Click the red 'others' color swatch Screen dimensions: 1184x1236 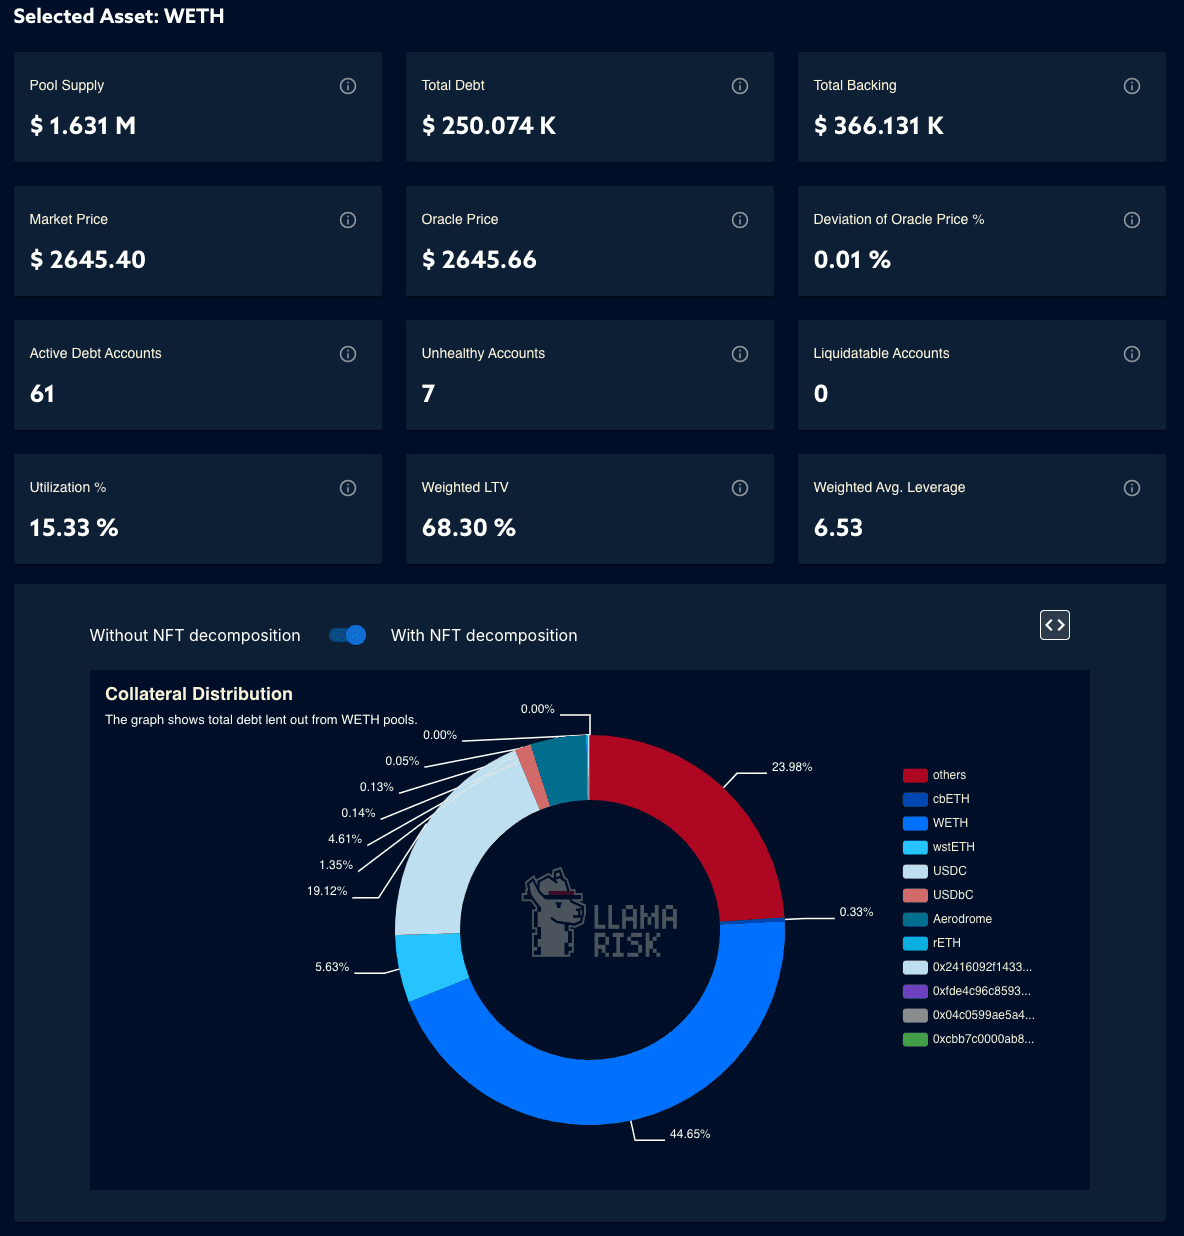click(913, 775)
